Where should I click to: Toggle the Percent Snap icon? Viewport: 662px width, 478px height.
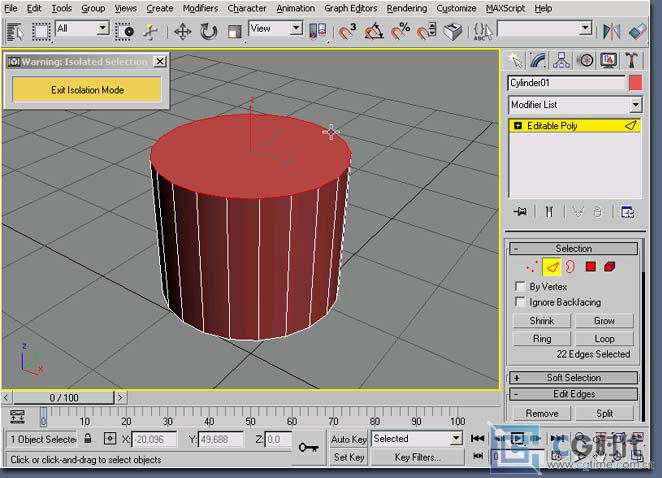[400, 32]
